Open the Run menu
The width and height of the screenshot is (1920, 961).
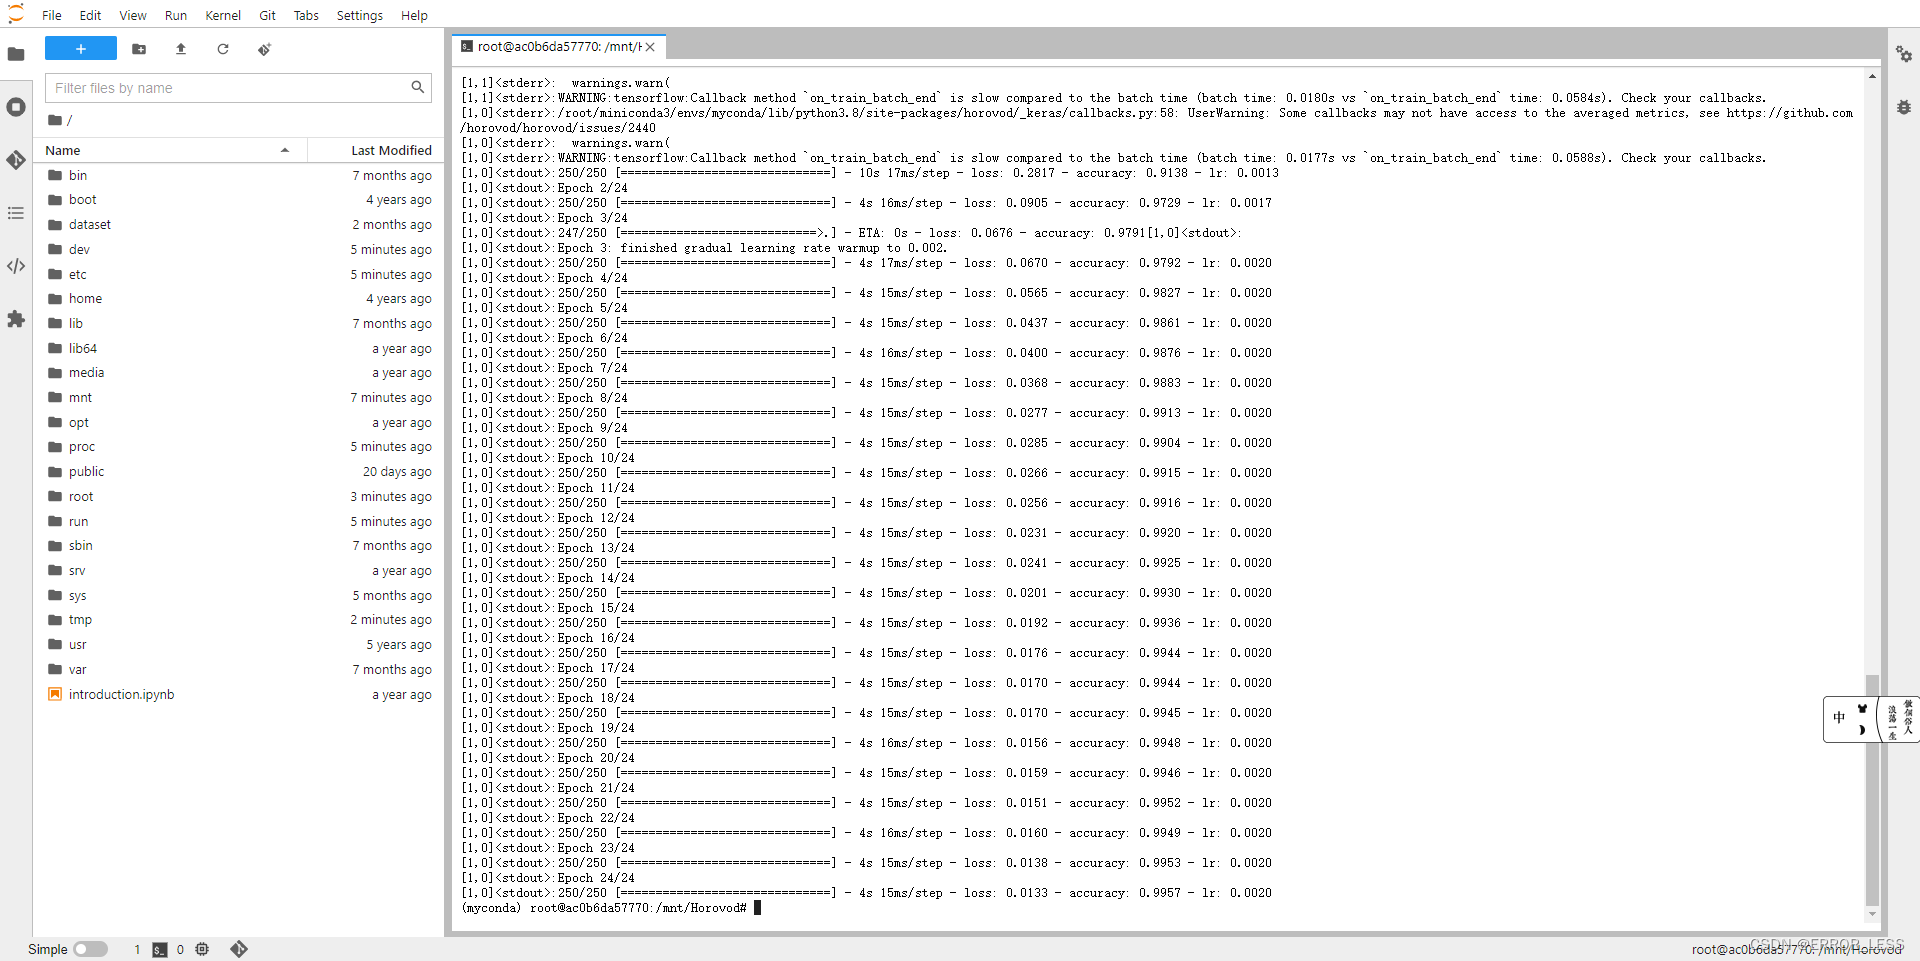[x=176, y=15]
